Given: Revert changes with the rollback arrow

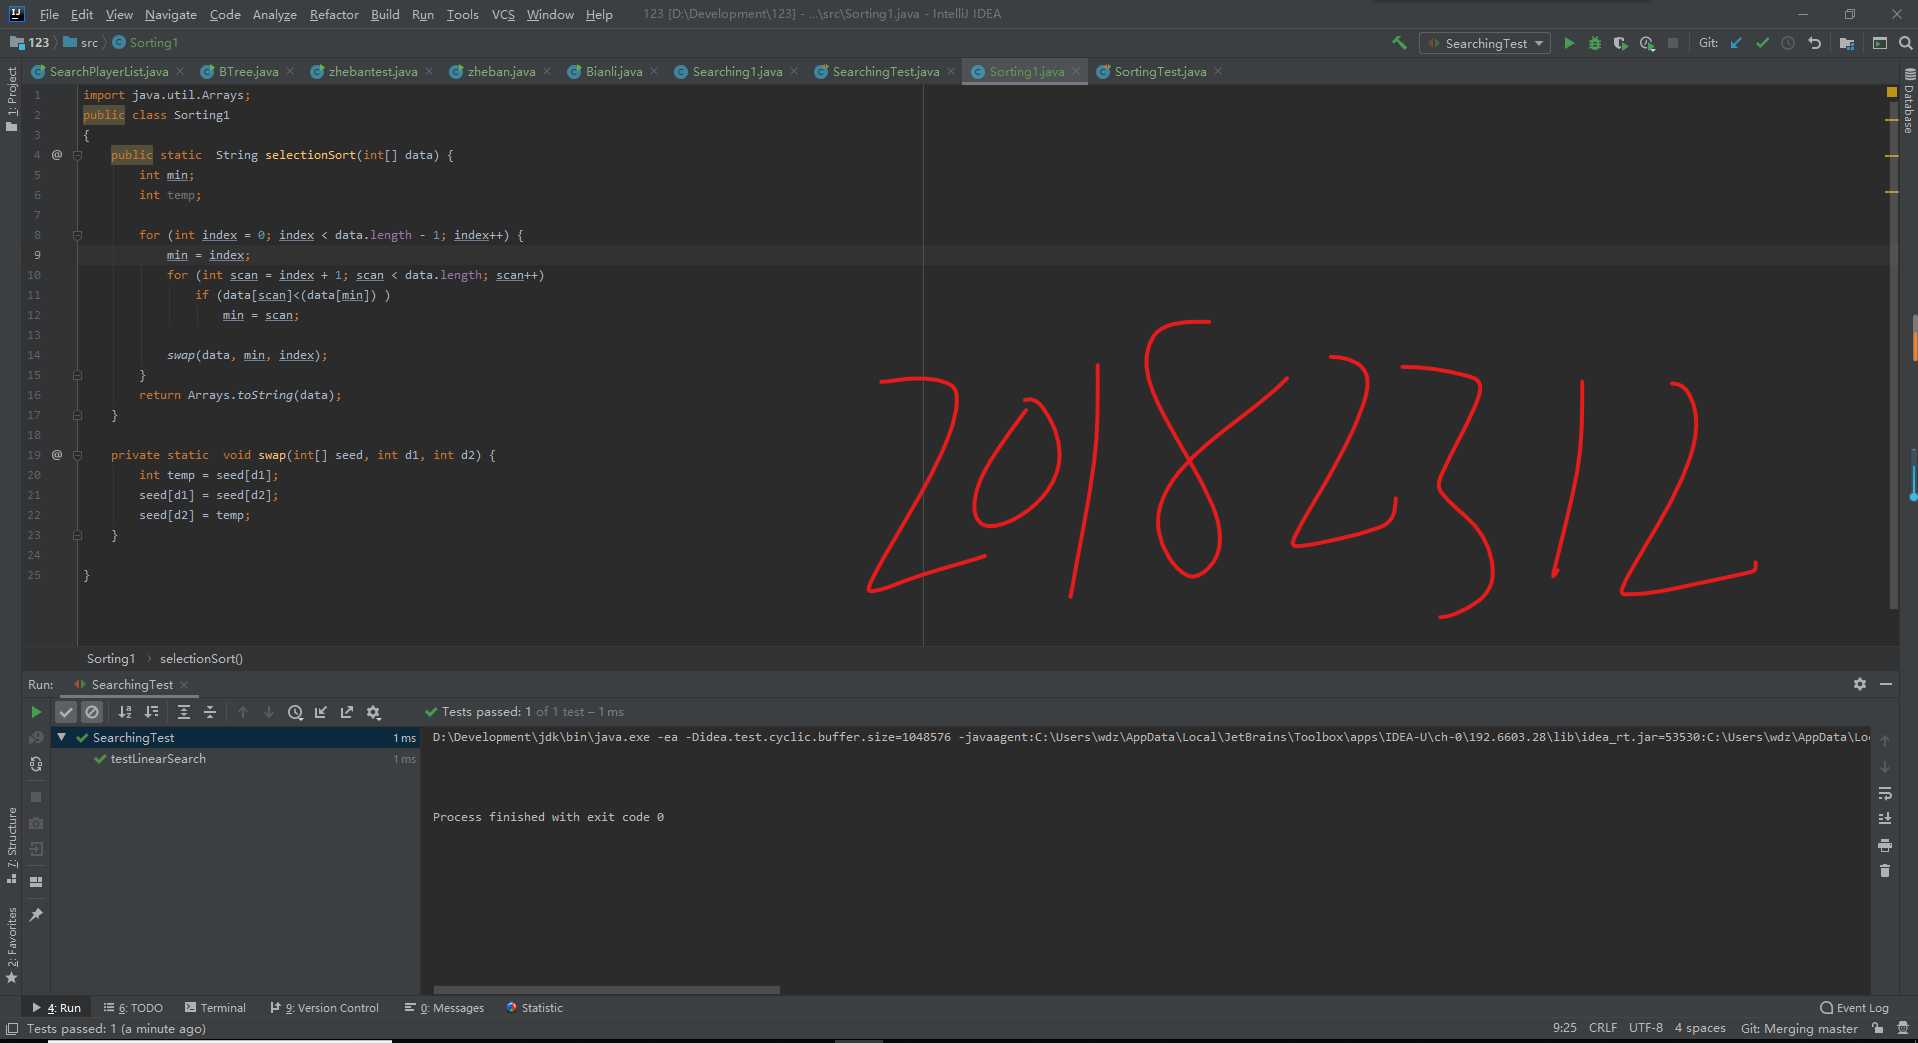Looking at the screenshot, I should 1815,43.
